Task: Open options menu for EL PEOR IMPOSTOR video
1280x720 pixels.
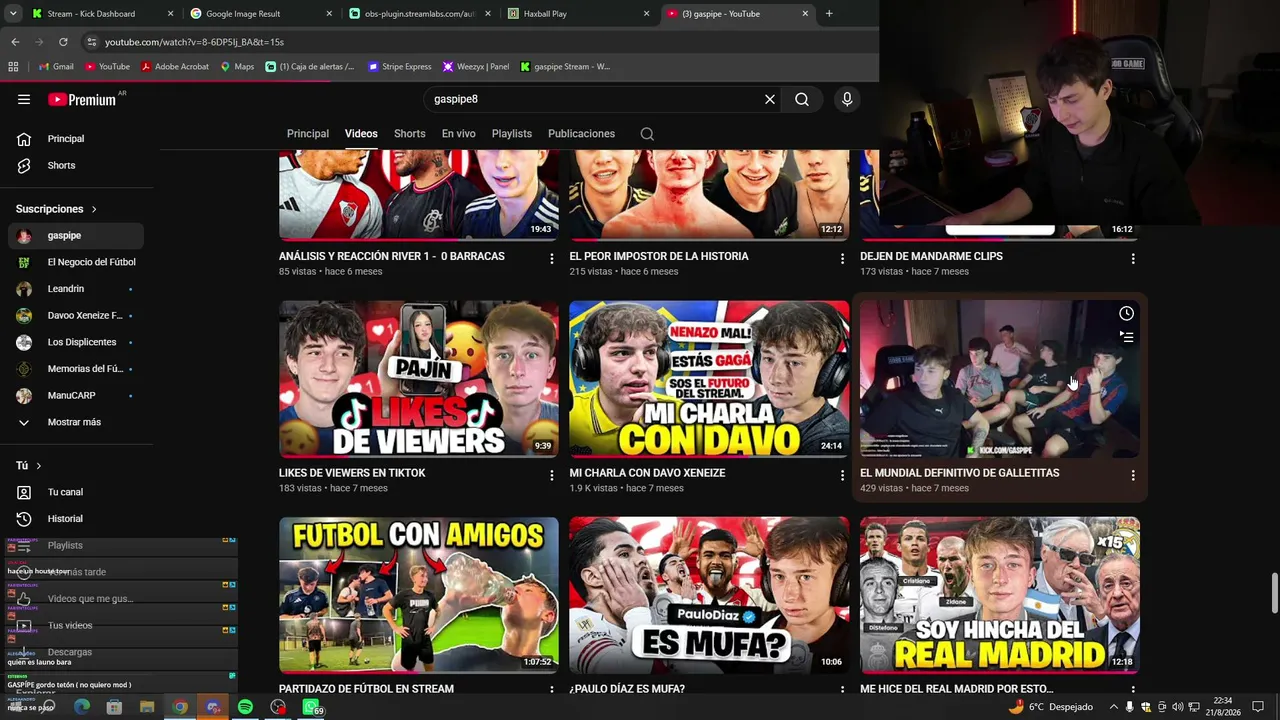Action: 842,258
